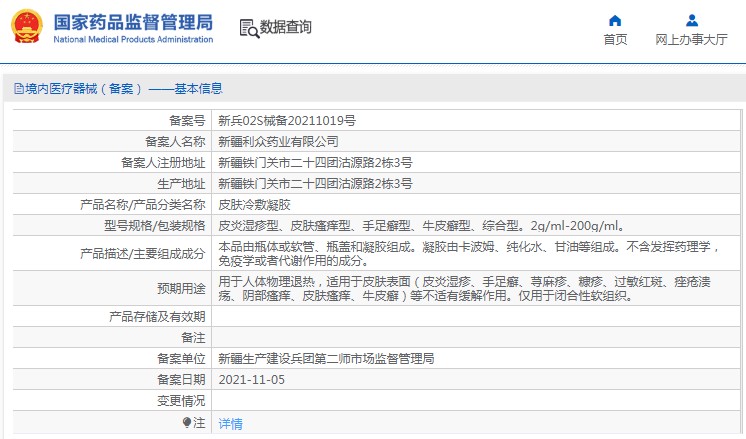The height and width of the screenshot is (439, 746).
Task: Click the 备注 row label
Action: pyautogui.click(x=193, y=338)
